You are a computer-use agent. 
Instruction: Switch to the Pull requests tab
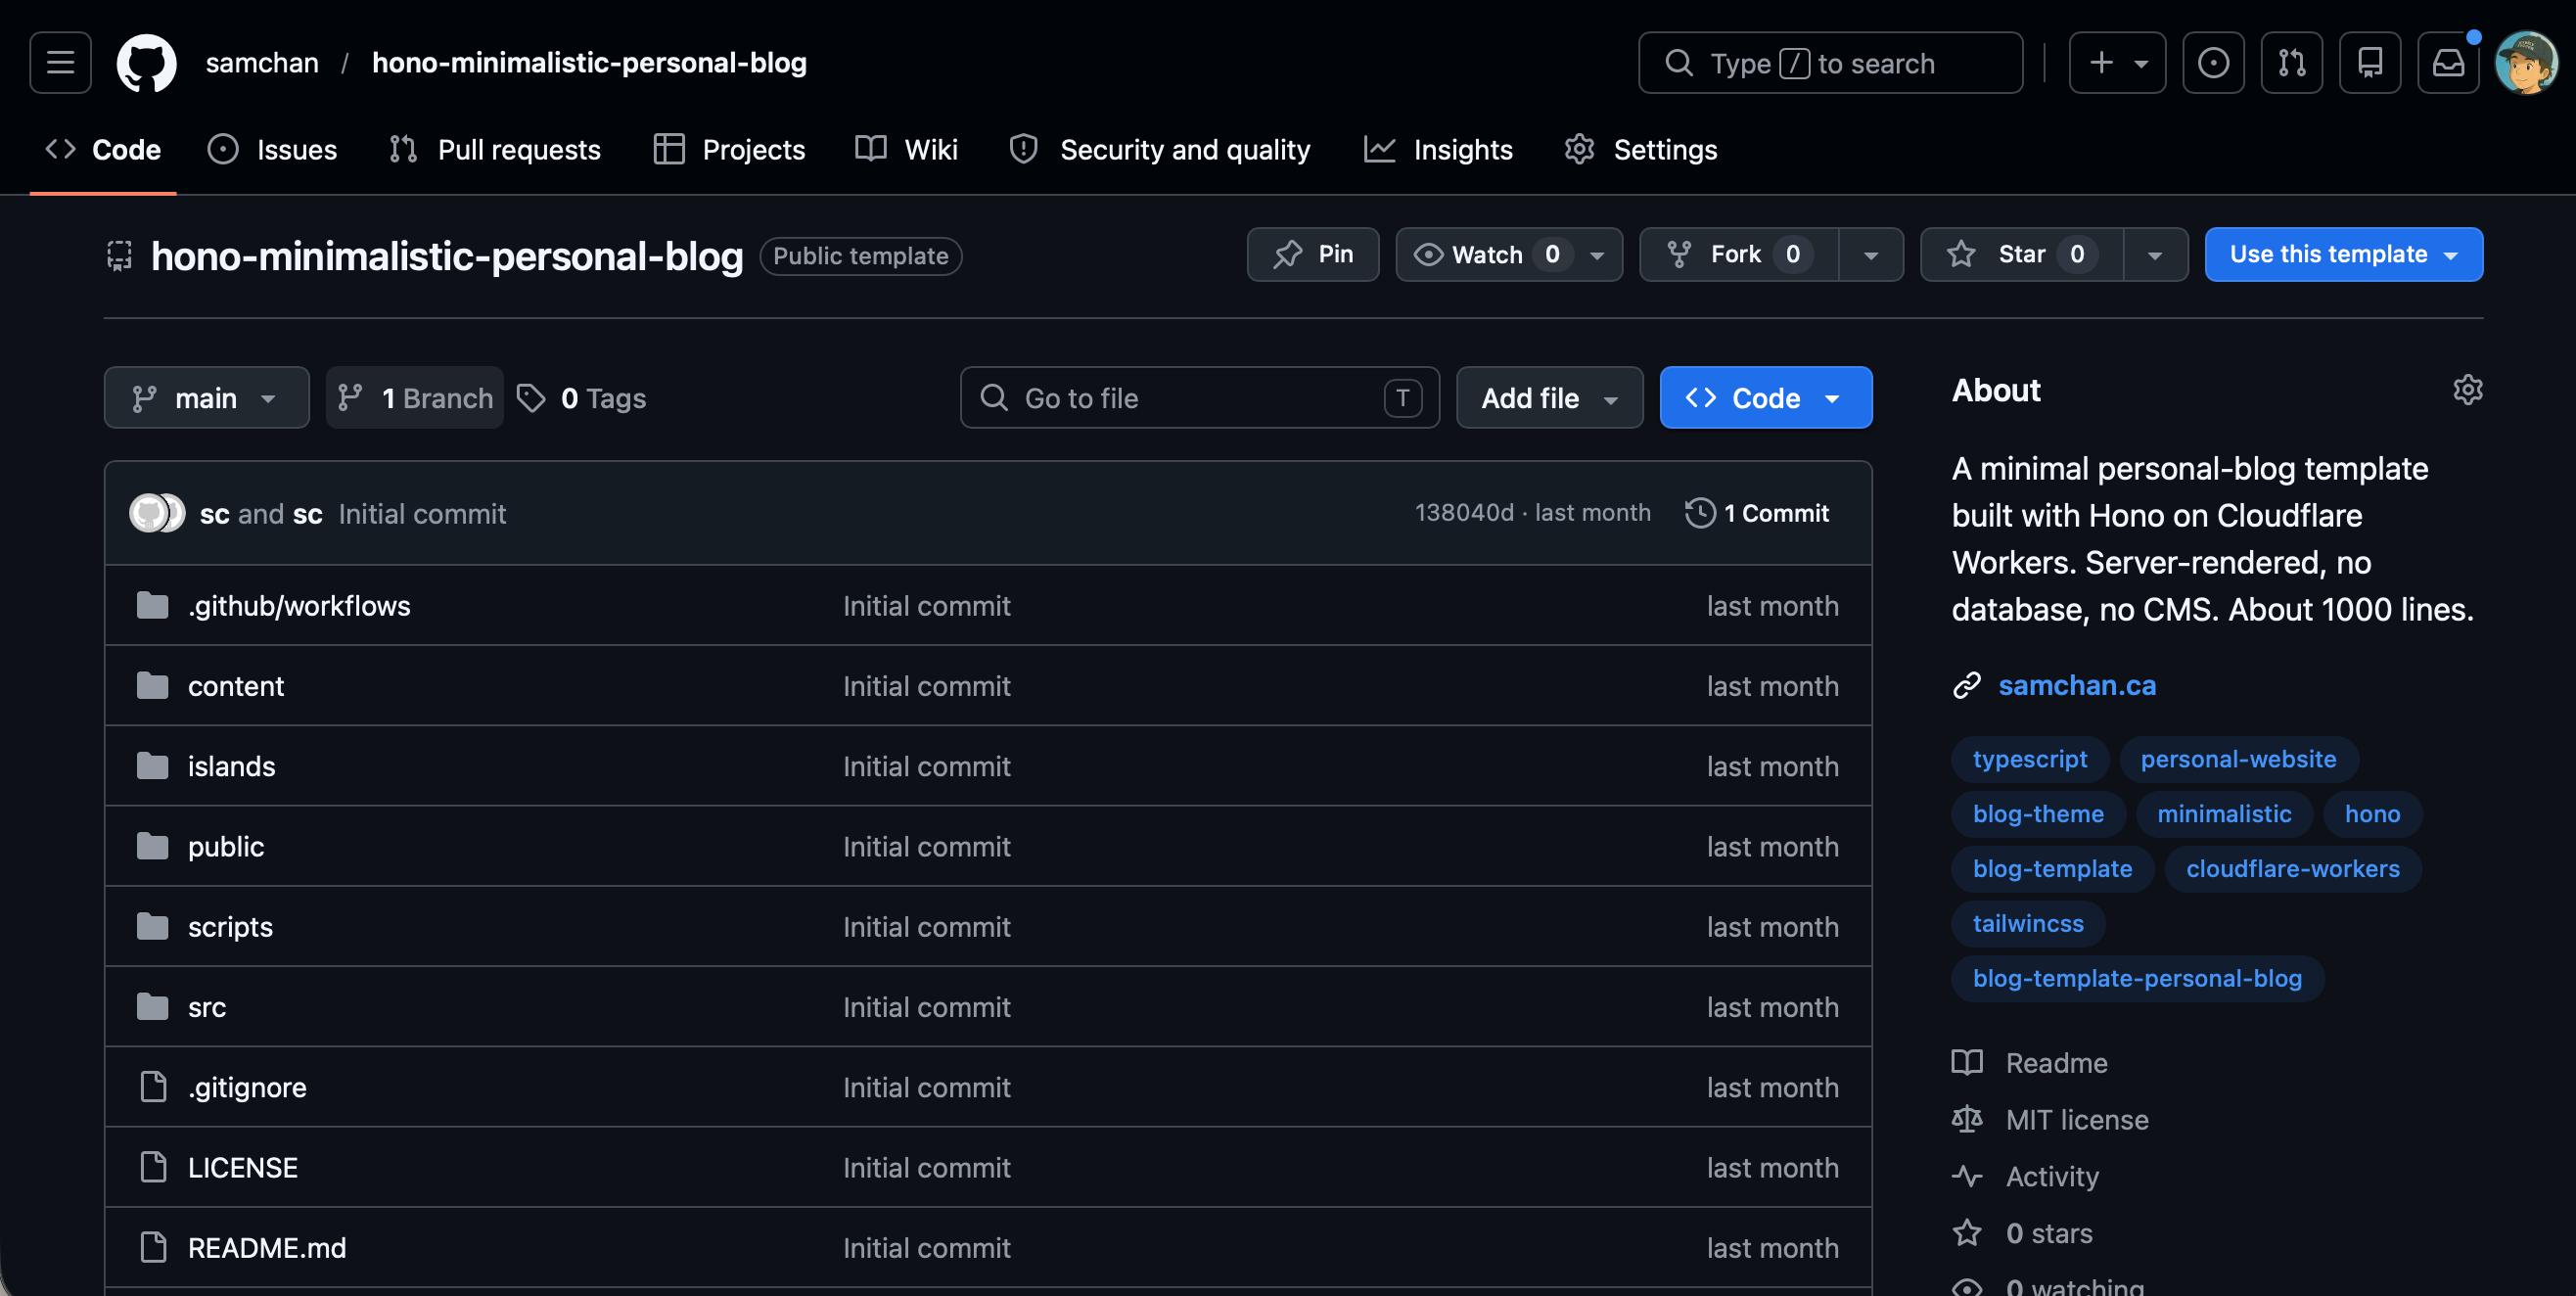pyautogui.click(x=495, y=149)
